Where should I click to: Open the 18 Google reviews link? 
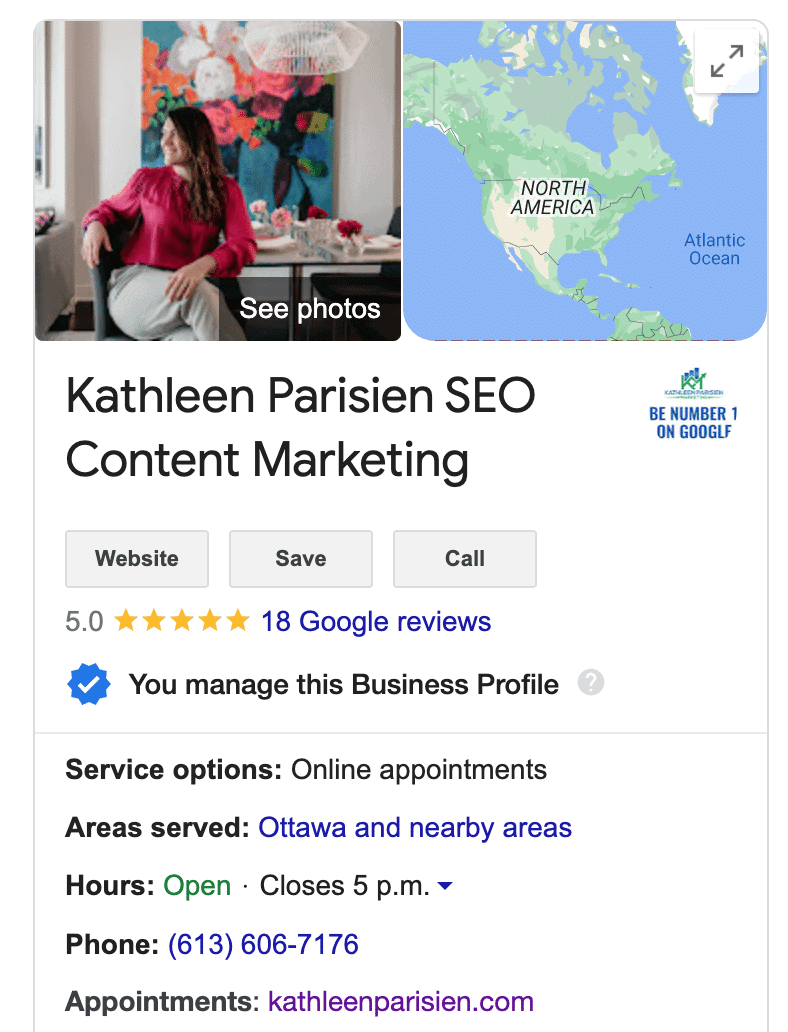click(376, 621)
